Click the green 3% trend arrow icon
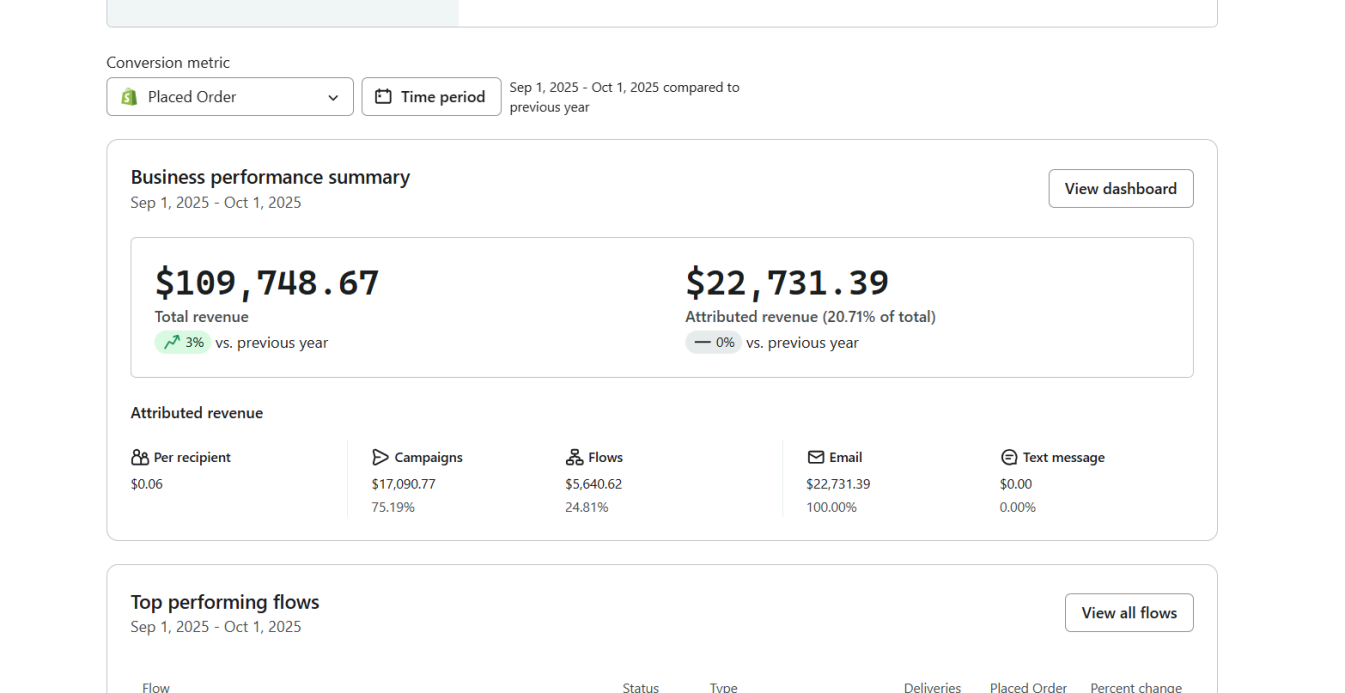The height and width of the screenshot is (693, 1345). tap(172, 342)
